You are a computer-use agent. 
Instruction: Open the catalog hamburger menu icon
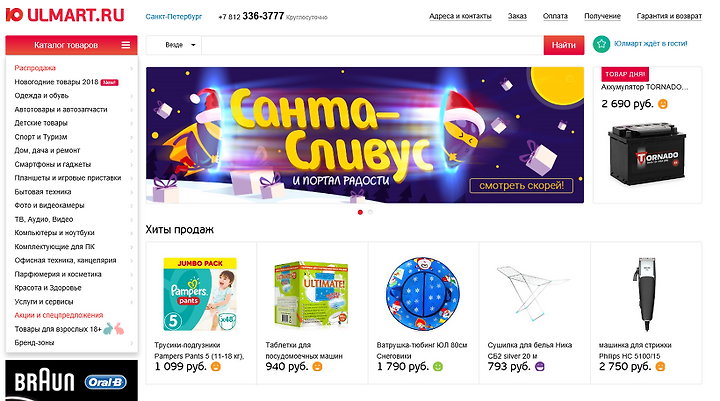click(x=126, y=45)
